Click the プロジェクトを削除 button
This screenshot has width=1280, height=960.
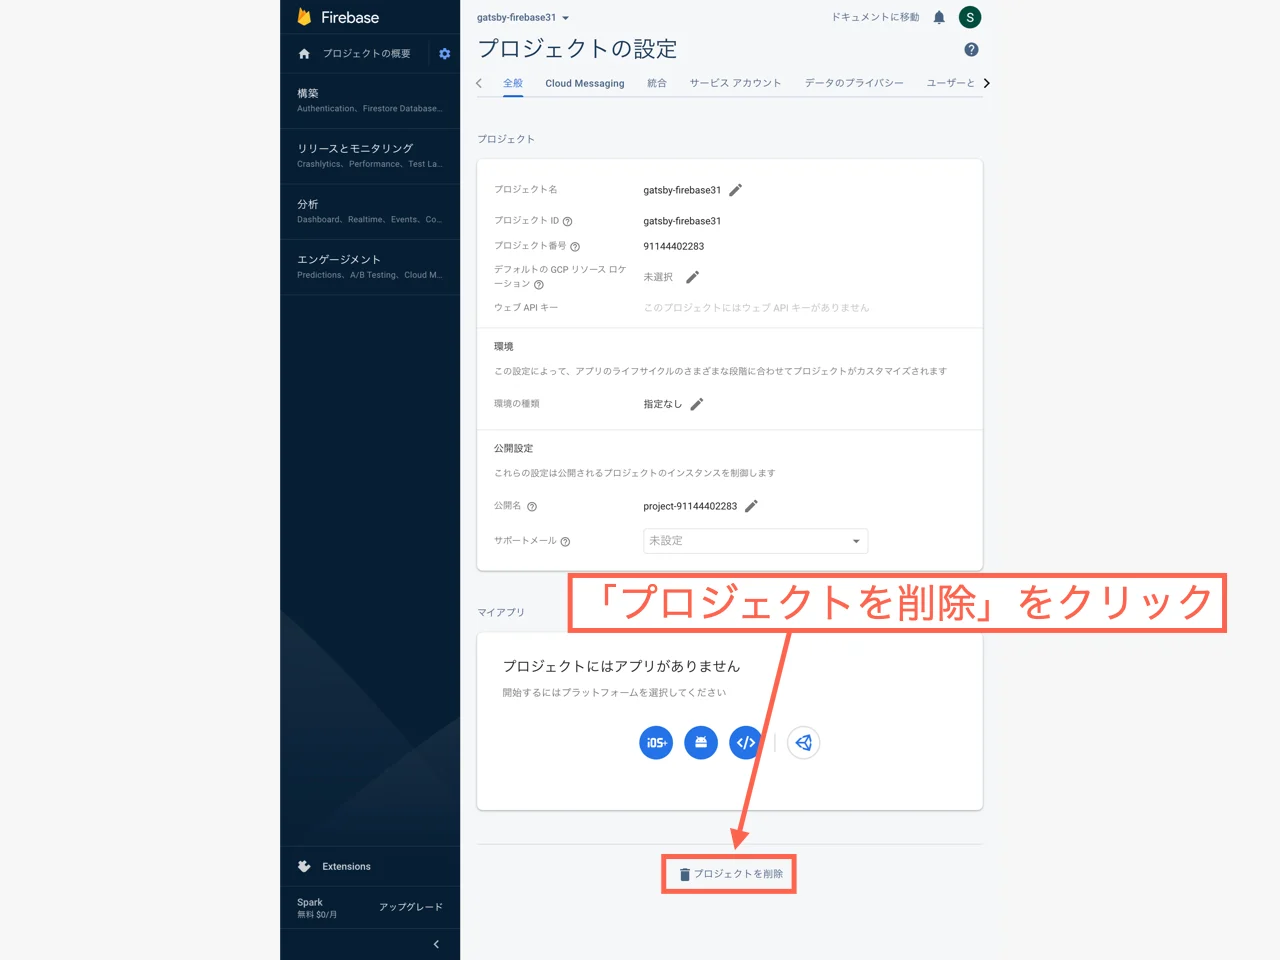[x=728, y=873]
